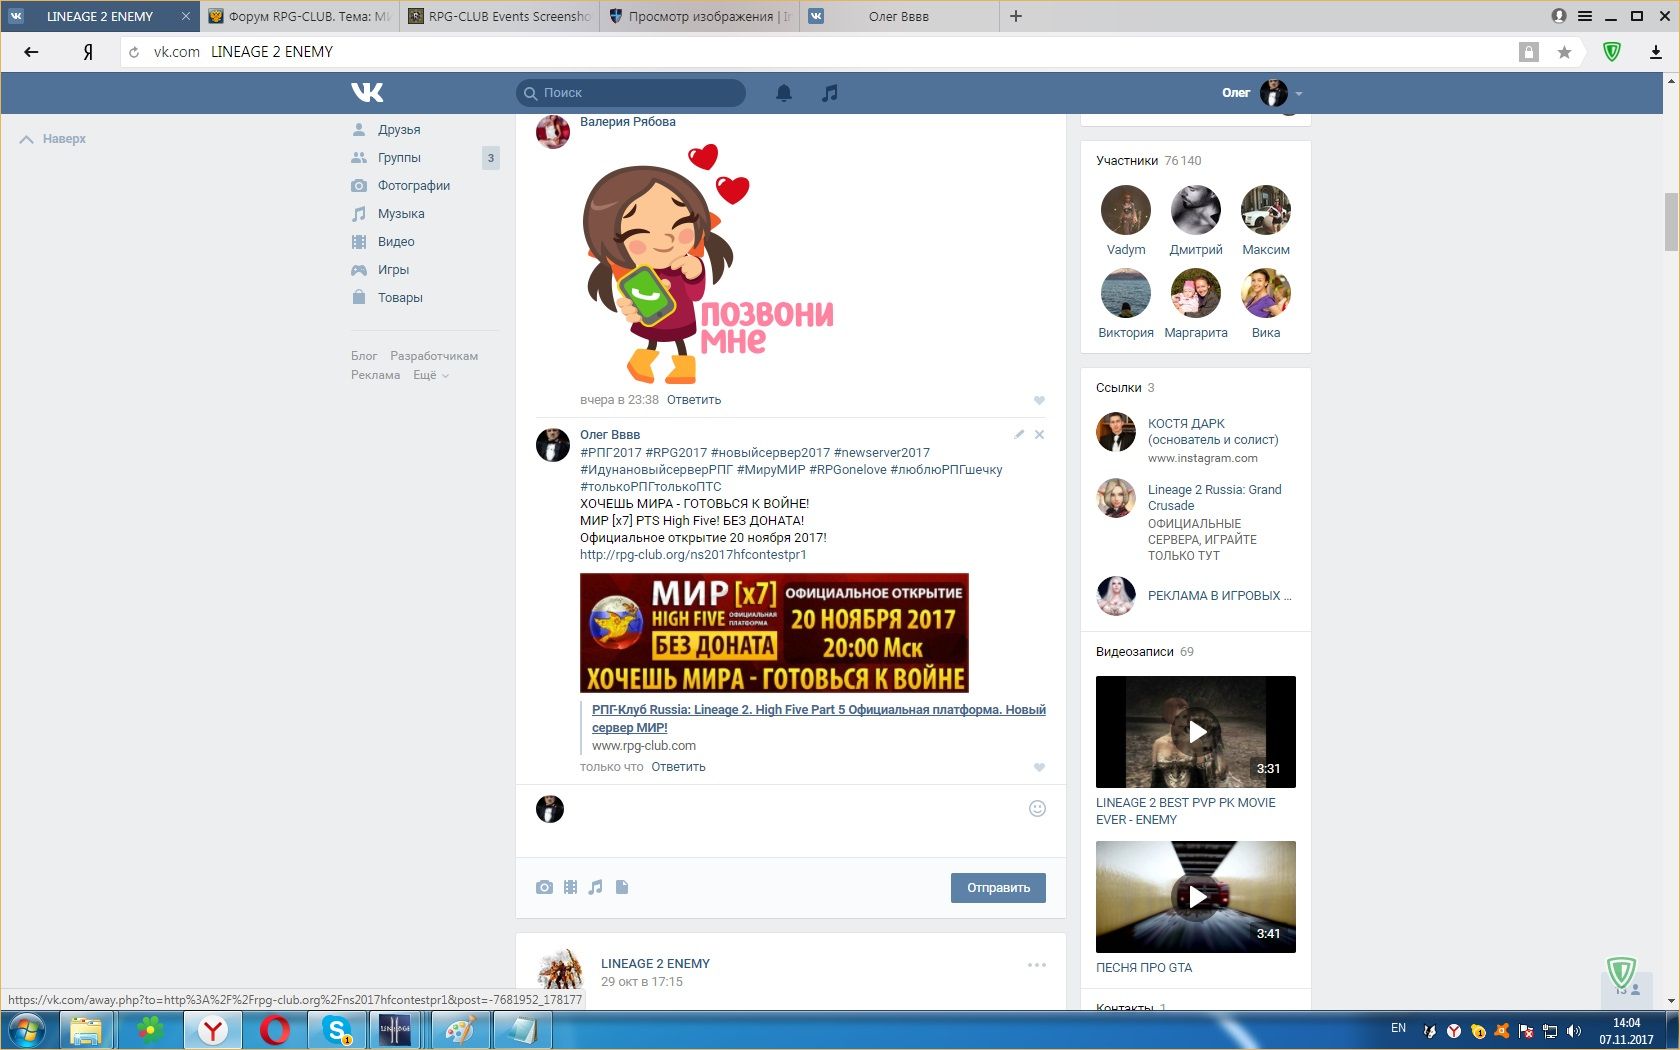The image size is (1680, 1050).
Task: Switch to the Олег Вввв tab
Action: tap(899, 16)
